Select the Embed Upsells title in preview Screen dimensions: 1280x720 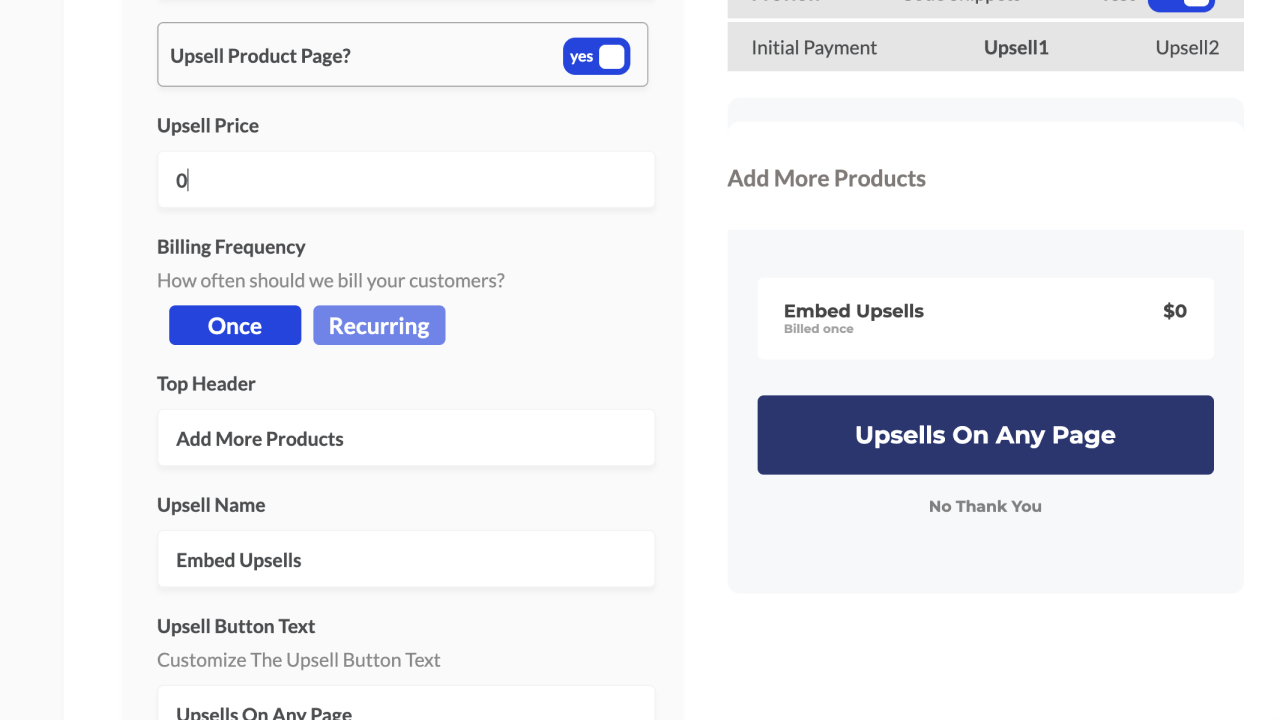pos(853,311)
